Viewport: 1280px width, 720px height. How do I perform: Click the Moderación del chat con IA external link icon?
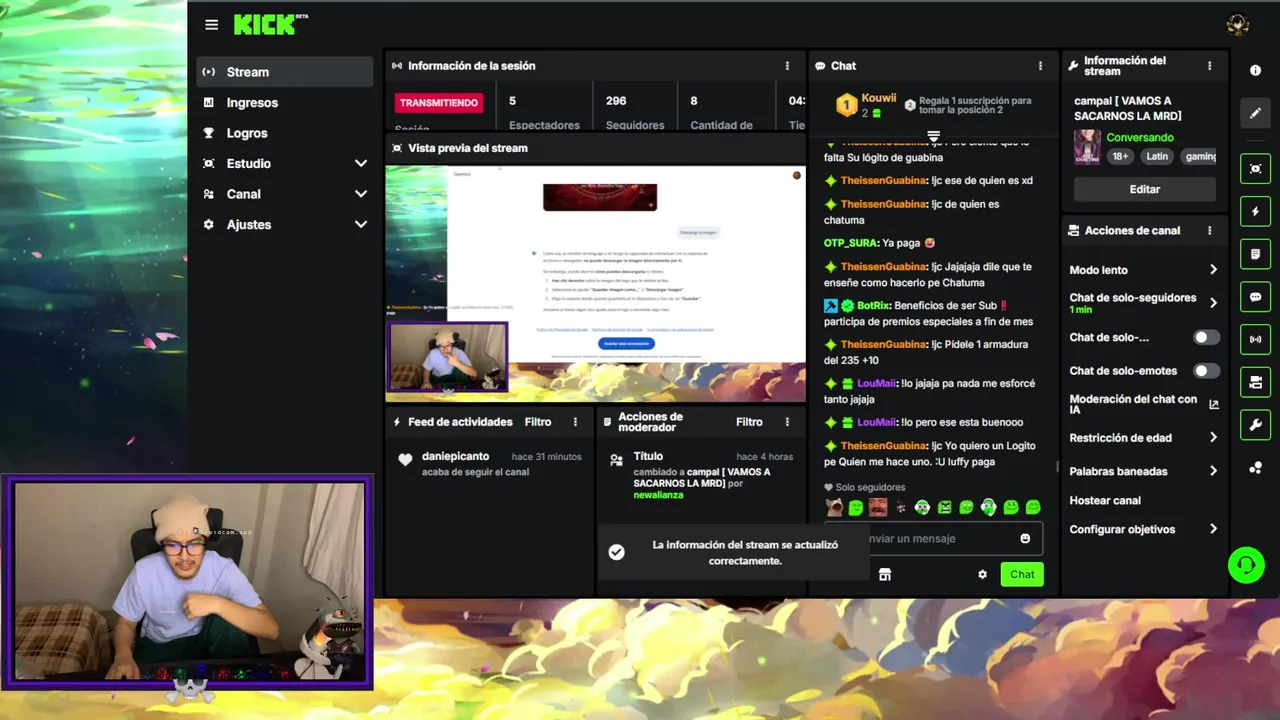pos(1213,404)
